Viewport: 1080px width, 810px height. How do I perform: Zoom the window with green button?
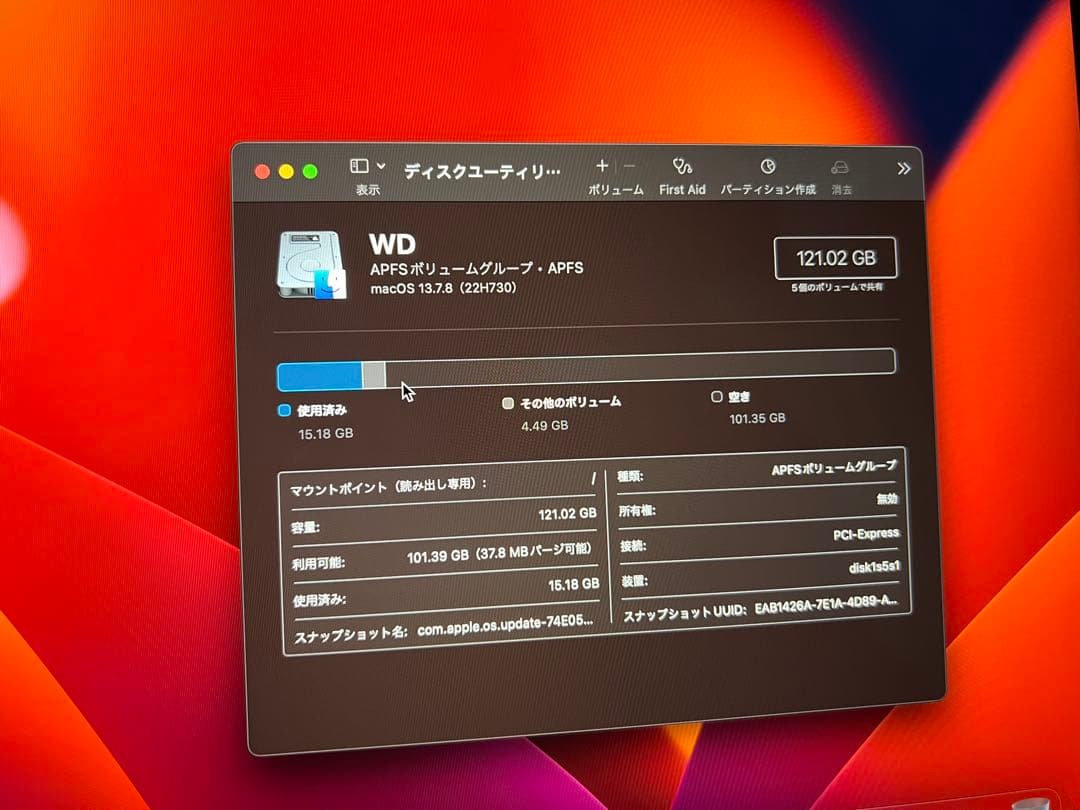pyautogui.click(x=310, y=172)
